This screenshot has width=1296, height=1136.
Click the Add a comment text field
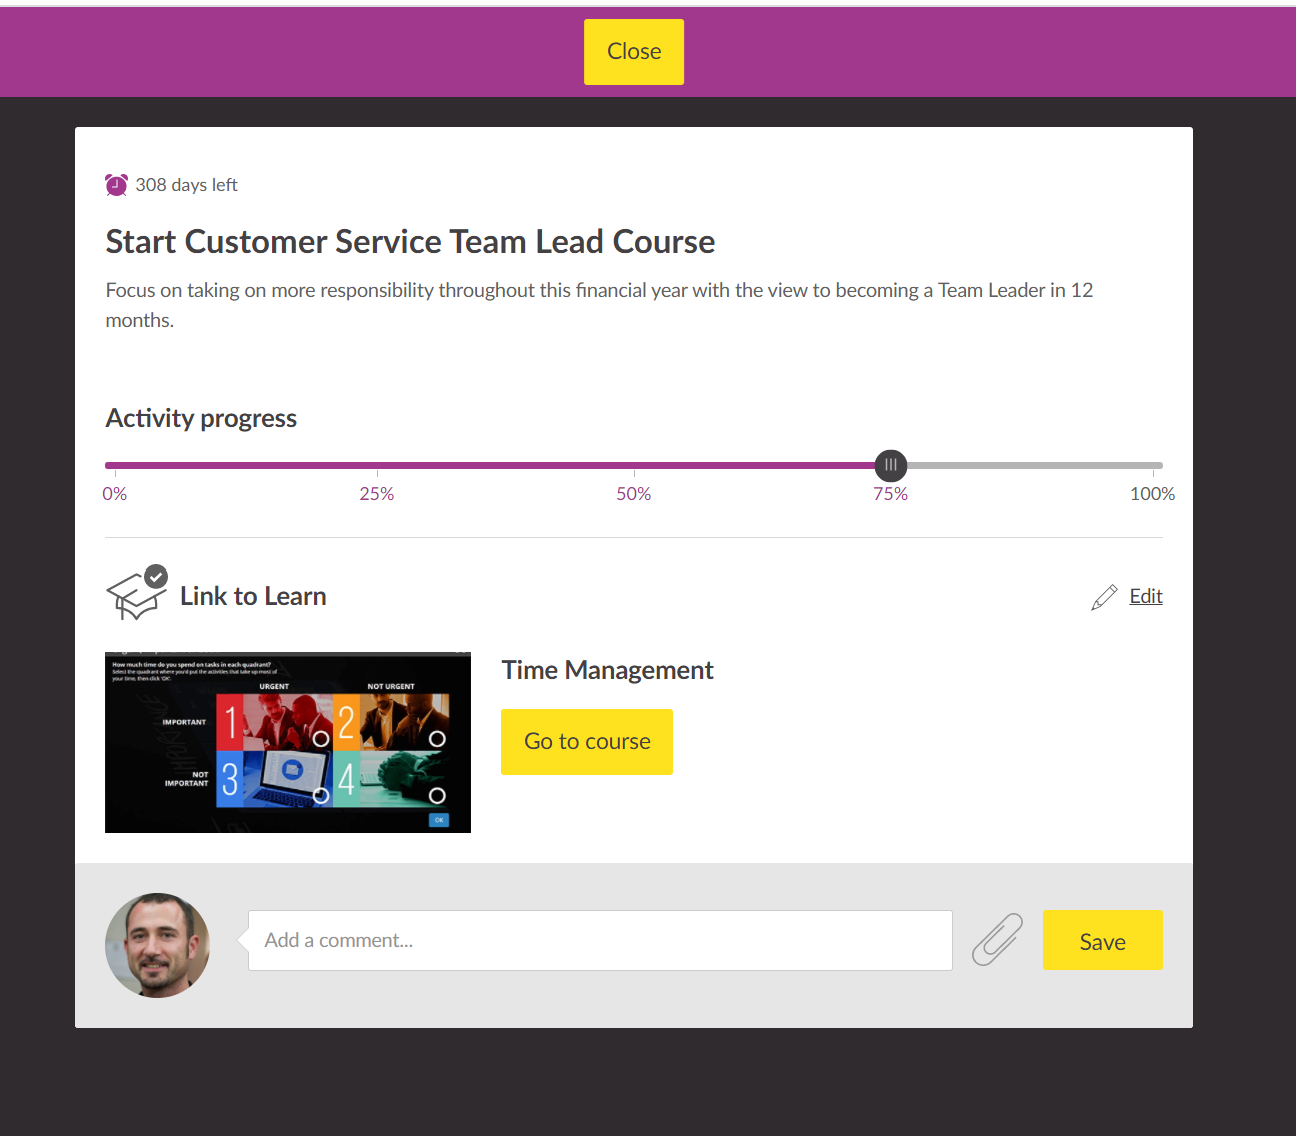(600, 940)
